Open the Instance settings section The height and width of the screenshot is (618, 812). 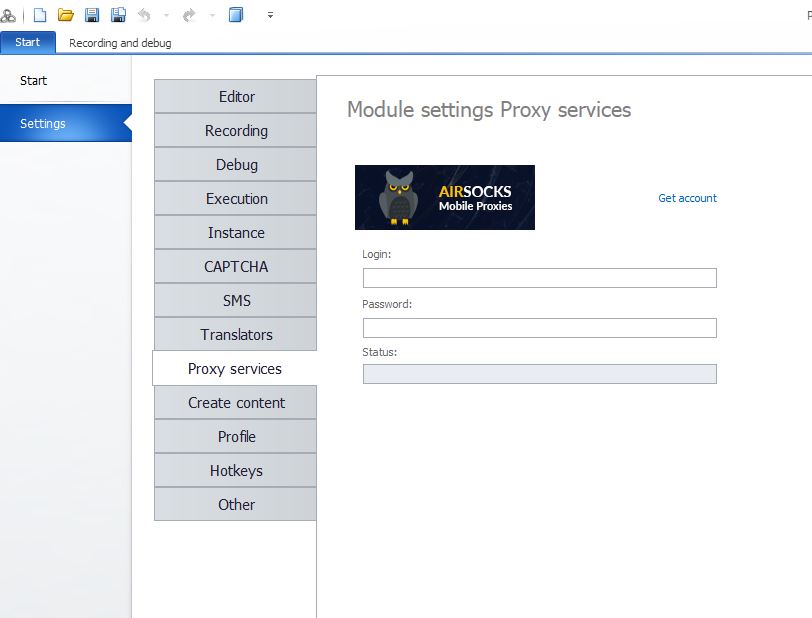click(x=235, y=233)
